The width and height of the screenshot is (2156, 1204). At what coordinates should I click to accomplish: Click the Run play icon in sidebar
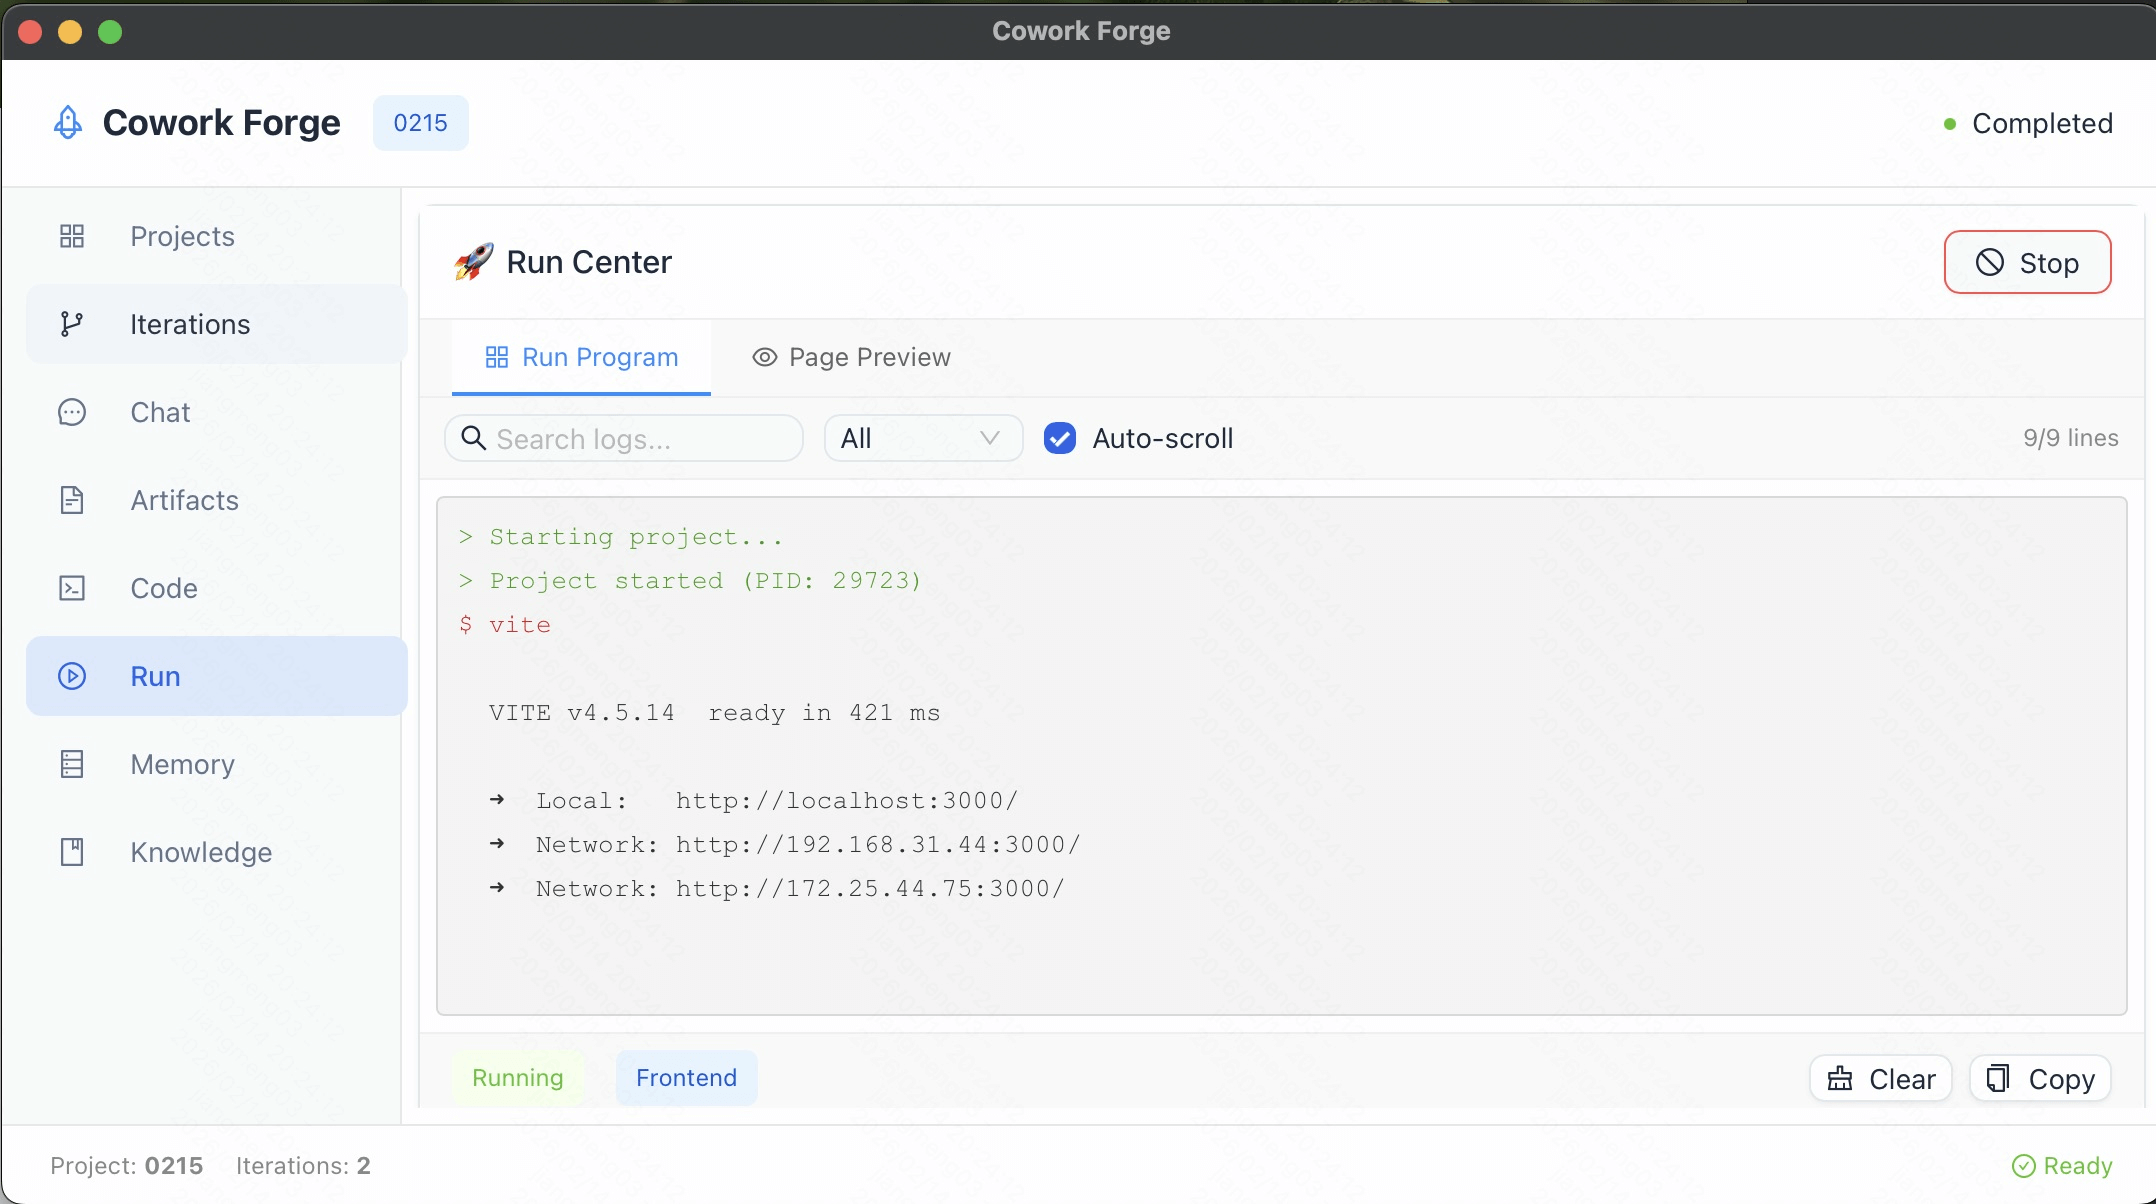(72, 675)
